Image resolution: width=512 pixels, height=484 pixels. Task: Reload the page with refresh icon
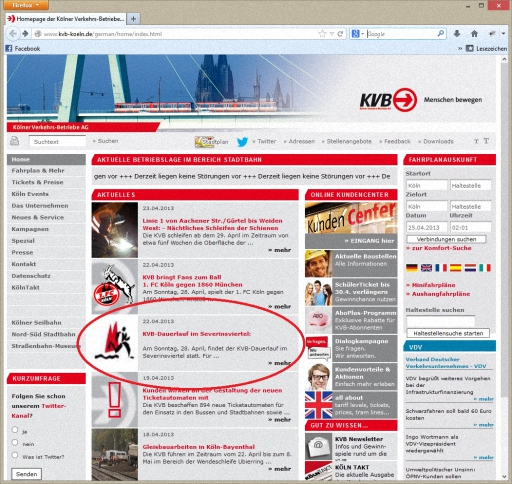point(340,34)
